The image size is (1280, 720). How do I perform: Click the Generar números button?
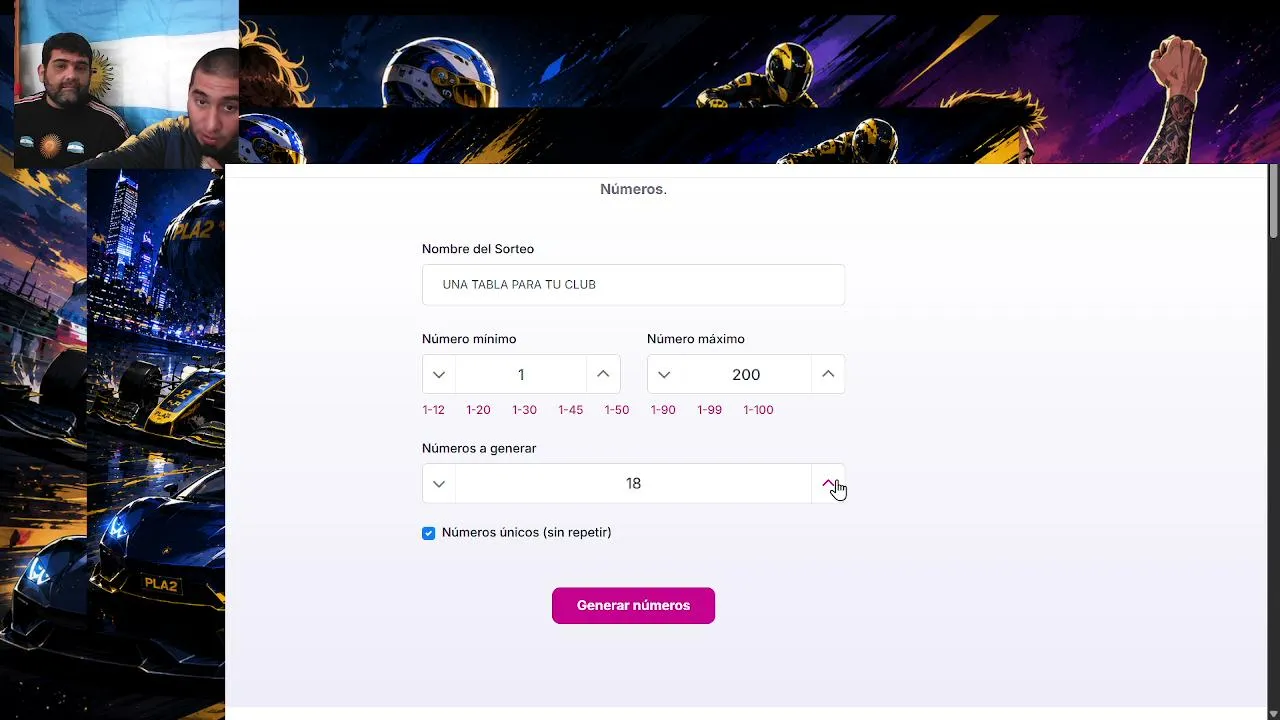[633, 605]
